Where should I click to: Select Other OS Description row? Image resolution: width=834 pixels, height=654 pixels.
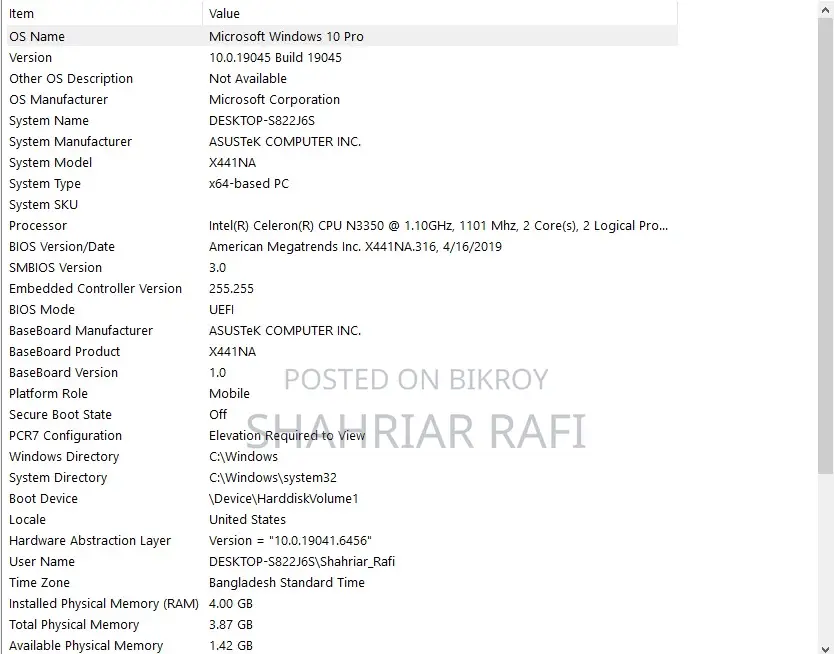pyautogui.click(x=341, y=78)
